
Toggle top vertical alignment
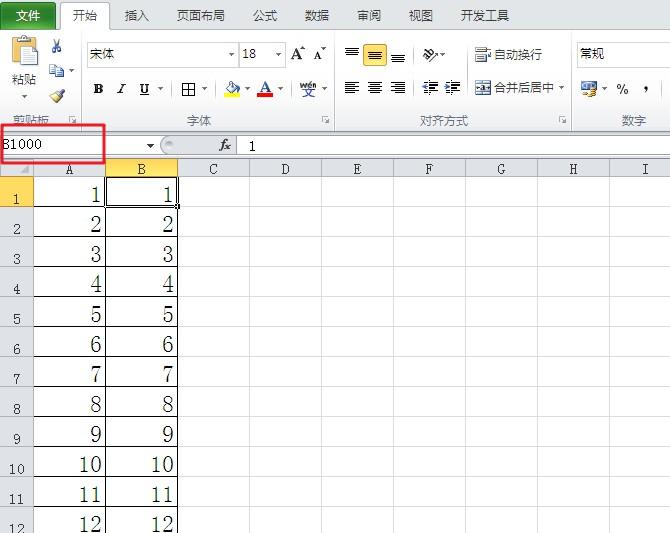(352, 54)
